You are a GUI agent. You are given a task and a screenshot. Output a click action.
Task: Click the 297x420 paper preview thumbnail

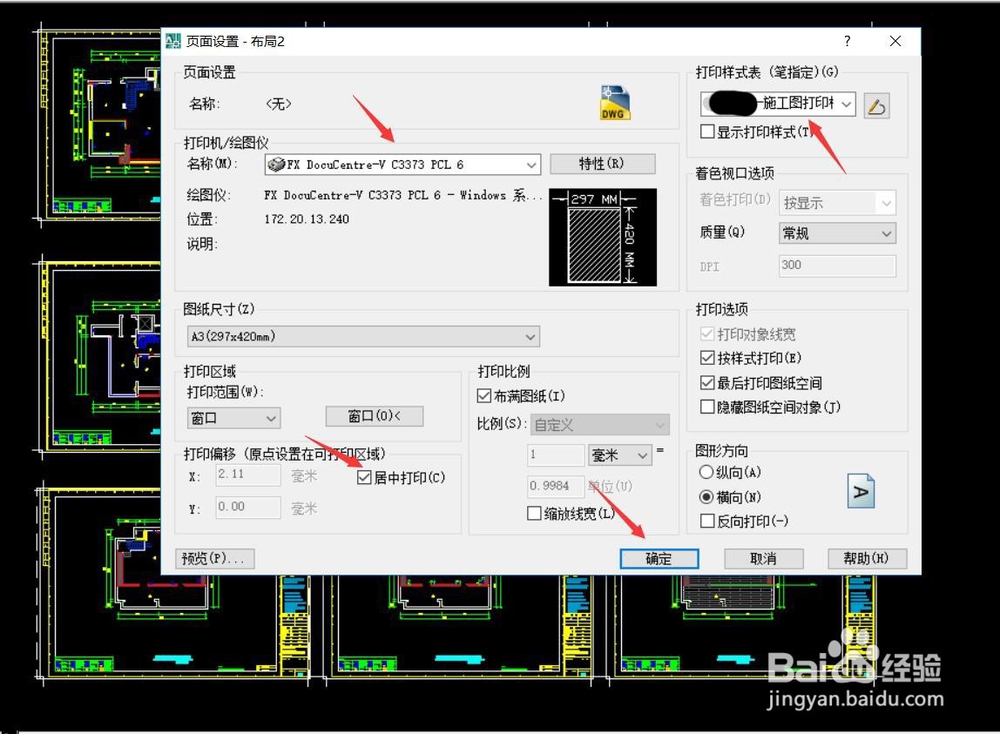point(602,237)
